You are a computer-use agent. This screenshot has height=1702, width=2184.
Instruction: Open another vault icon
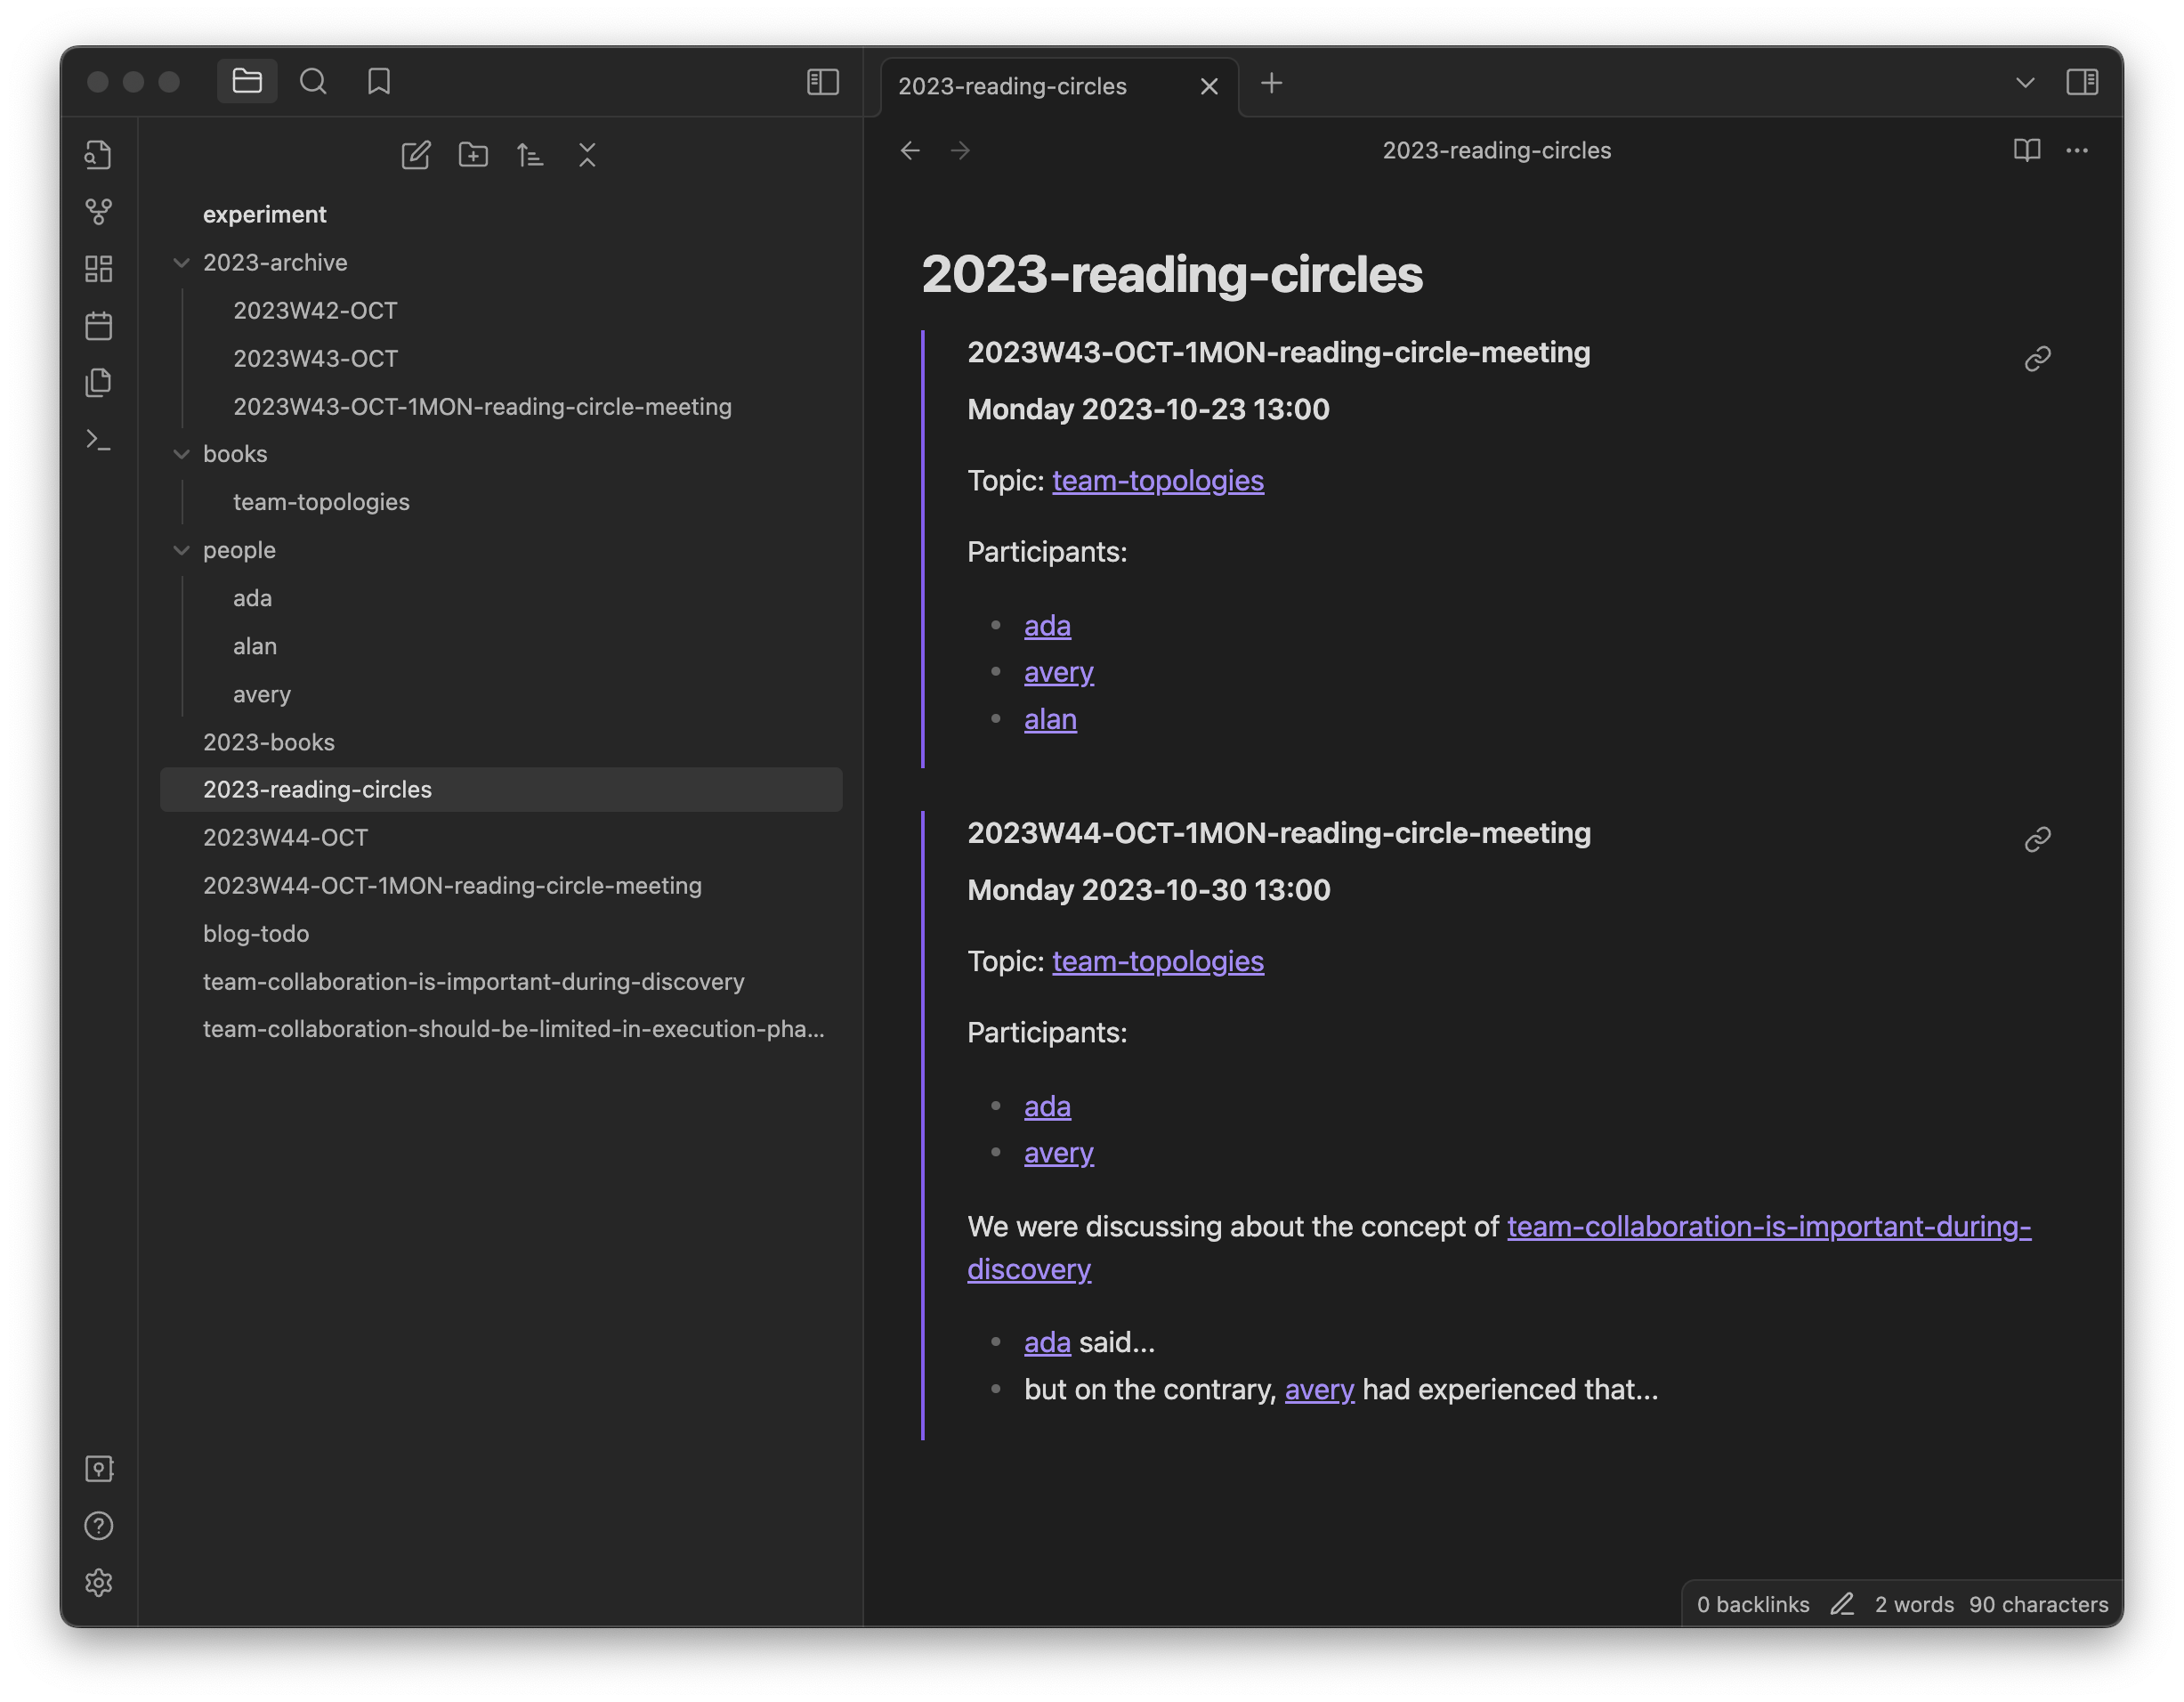pos(98,1469)
